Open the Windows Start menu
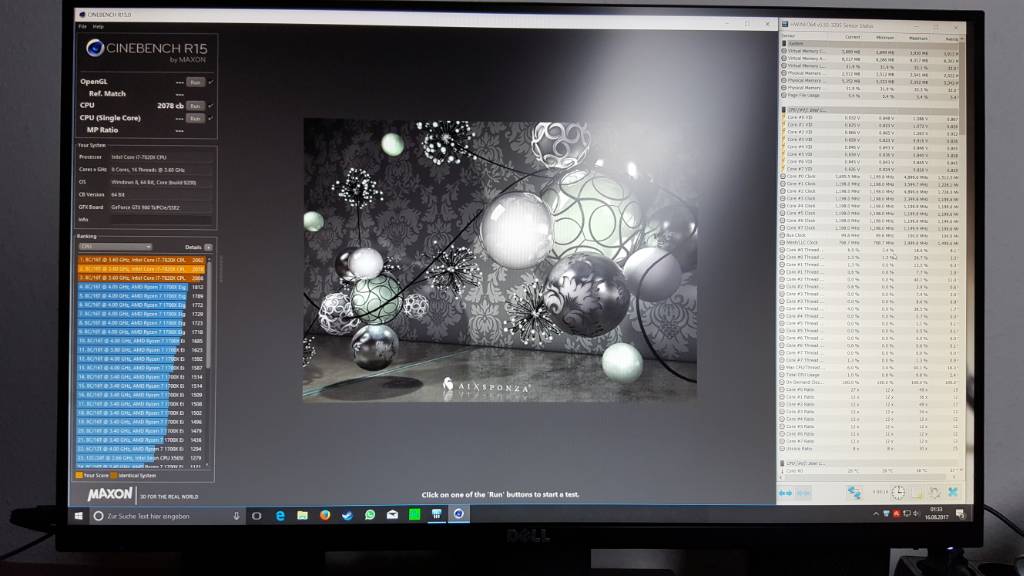Screen dimensions: 1024x576 pyautogui.click(x=79, y=516)
